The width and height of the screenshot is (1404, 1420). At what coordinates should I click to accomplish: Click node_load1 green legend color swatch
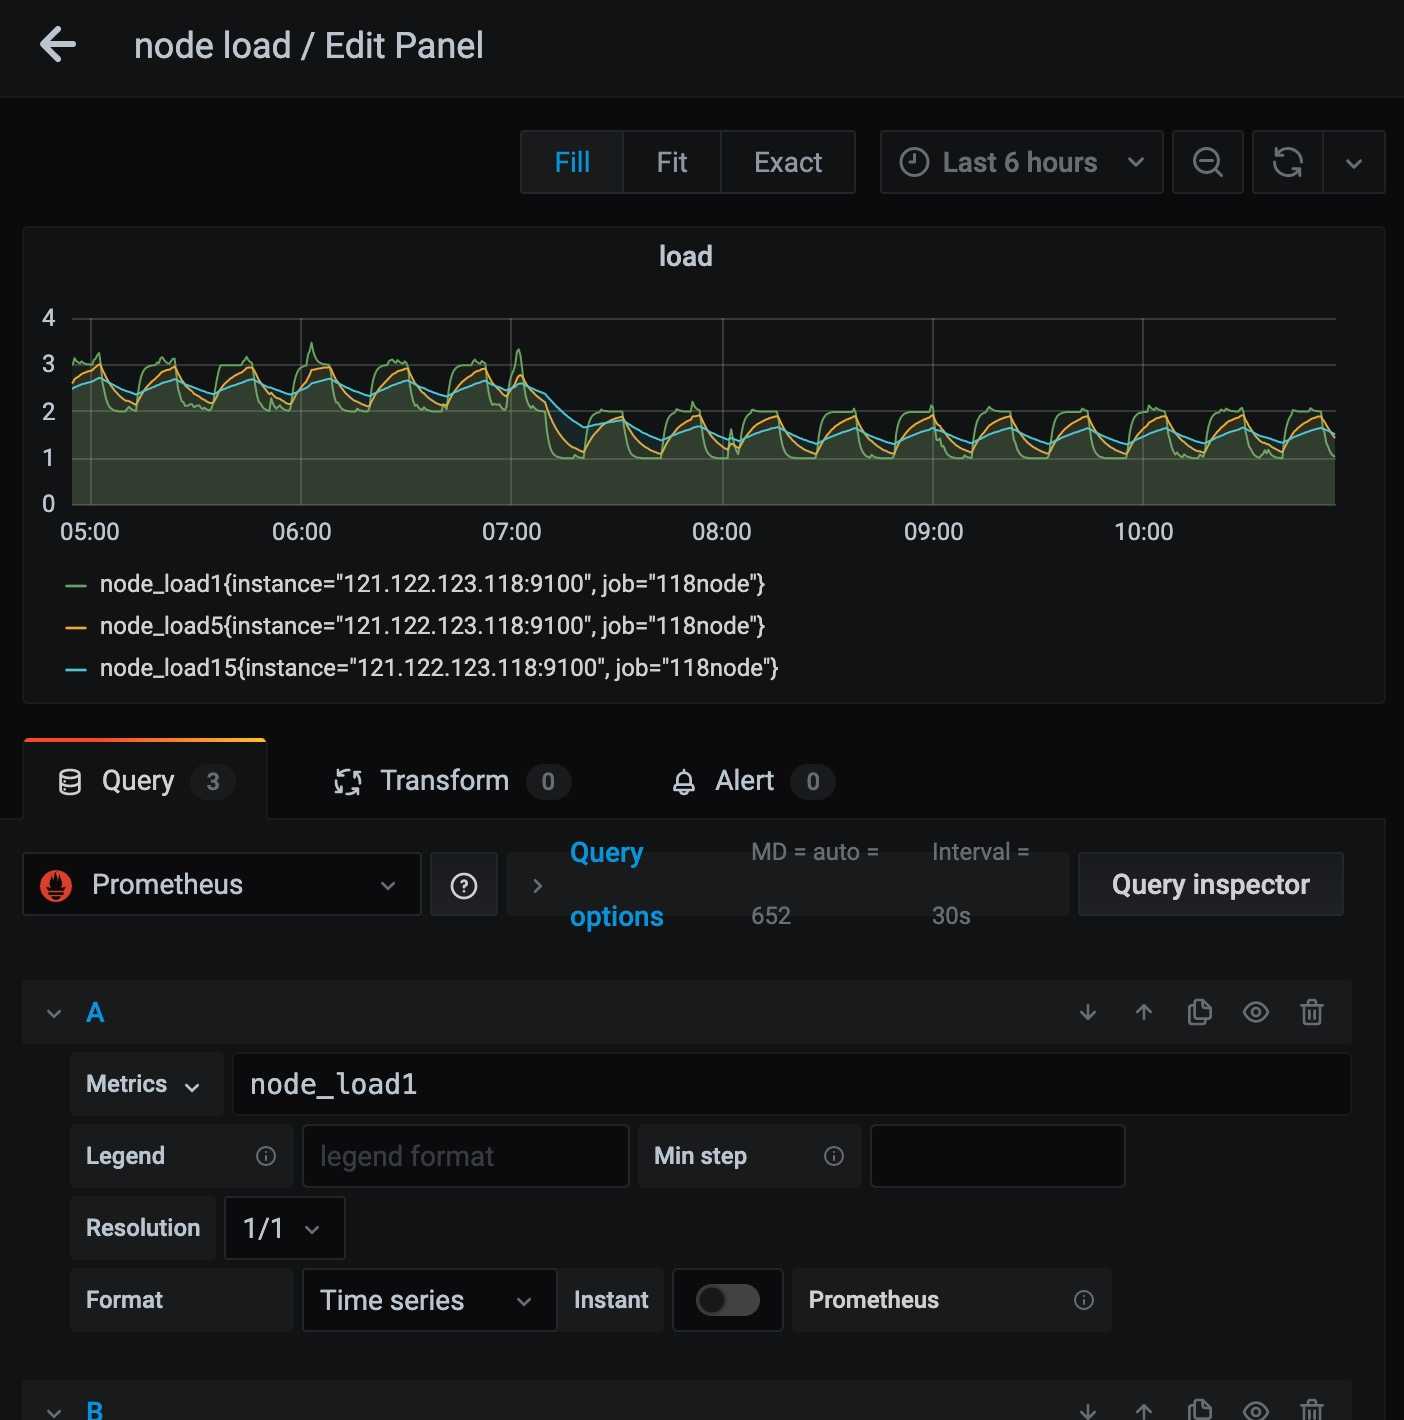pyautogui.click(x=76, y=585)
